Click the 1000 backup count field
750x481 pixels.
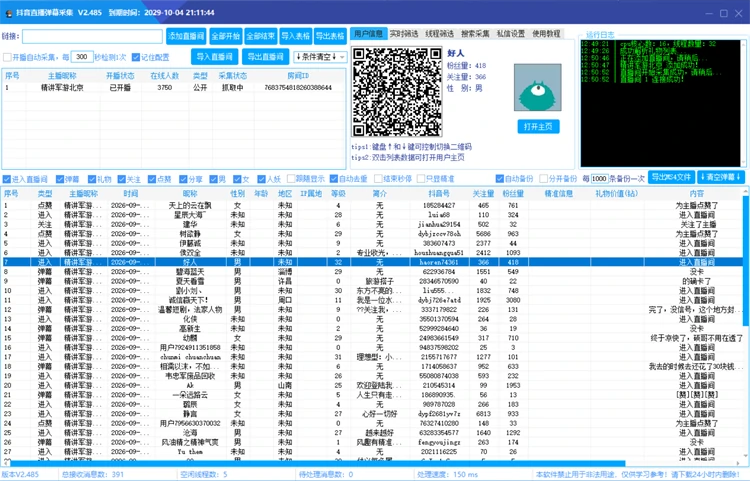point(599,178)
